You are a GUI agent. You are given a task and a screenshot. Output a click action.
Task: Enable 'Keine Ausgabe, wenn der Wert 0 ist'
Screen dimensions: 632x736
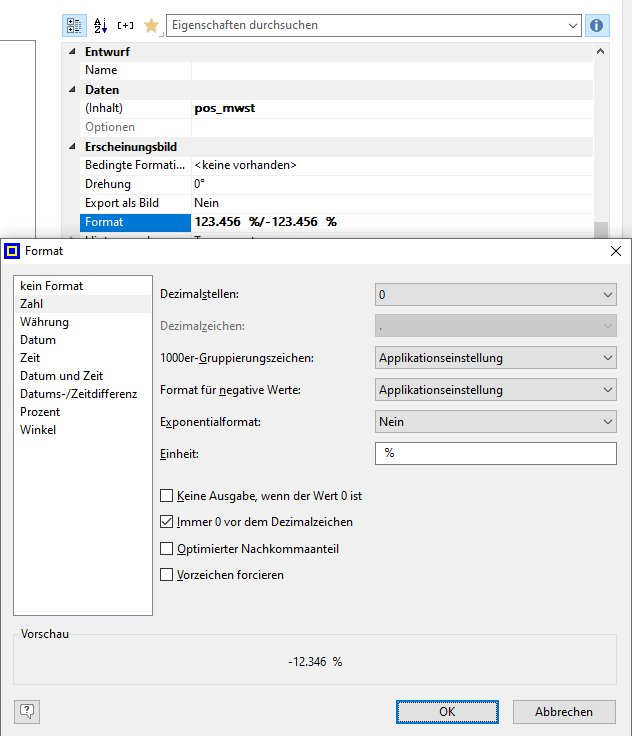167,495
